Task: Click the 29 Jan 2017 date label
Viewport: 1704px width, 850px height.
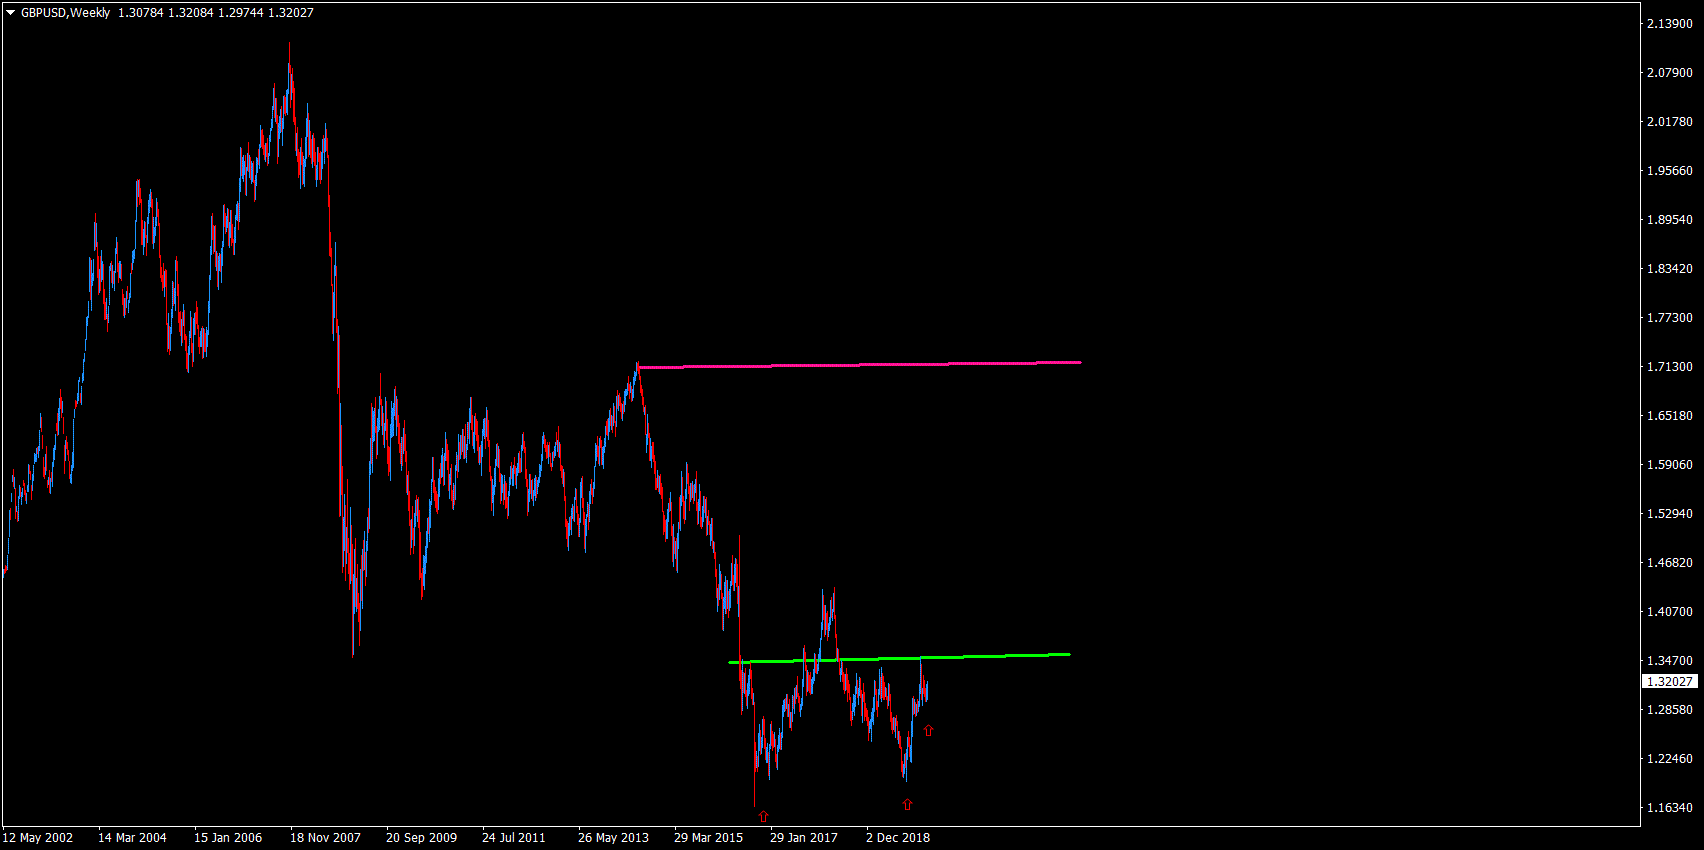Action: pos(804,838)
